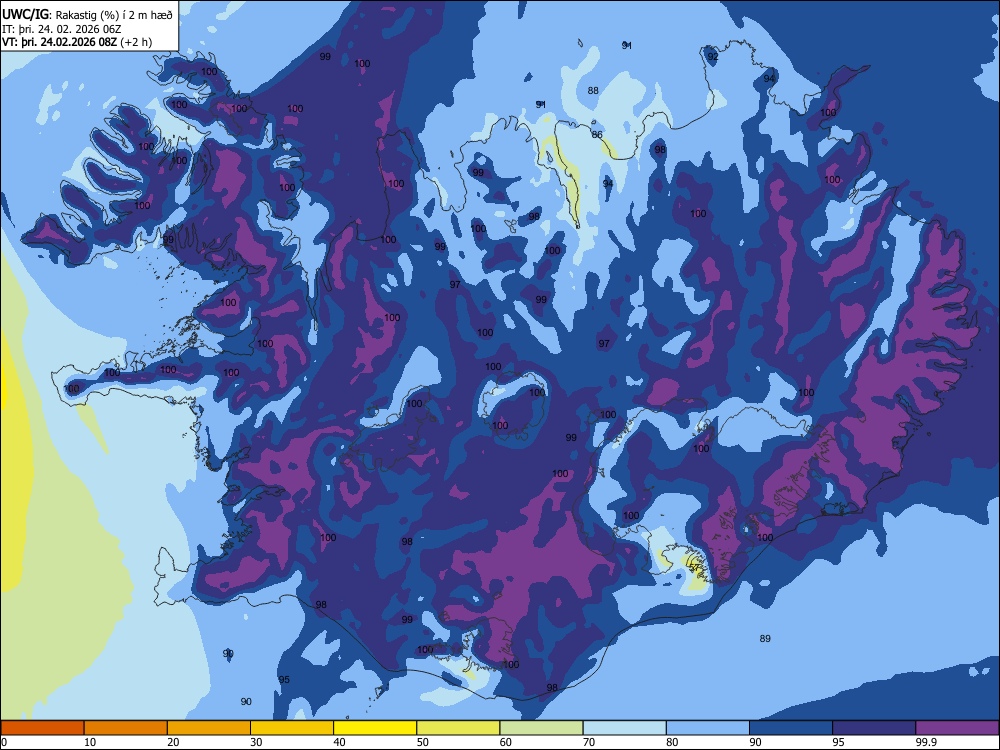This screenshot has height=750, width=1000.
Task: Click the legend tick label 80
Action: [x=672, y=742]
